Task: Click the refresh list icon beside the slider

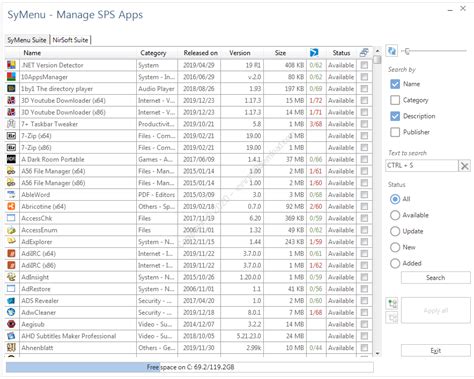Action: [392, 51]
